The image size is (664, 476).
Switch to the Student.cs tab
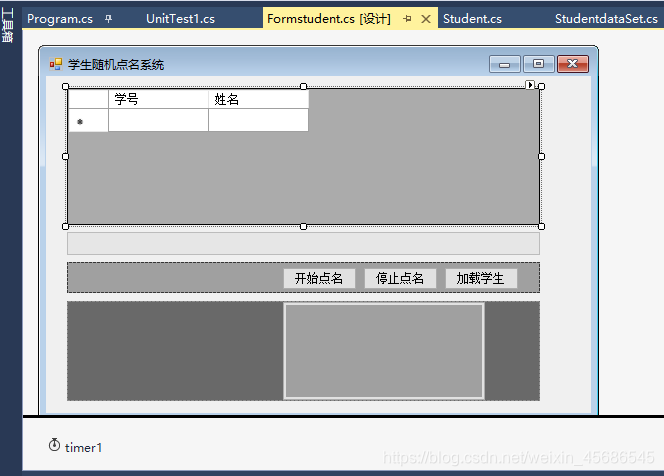tap(472, 19)
